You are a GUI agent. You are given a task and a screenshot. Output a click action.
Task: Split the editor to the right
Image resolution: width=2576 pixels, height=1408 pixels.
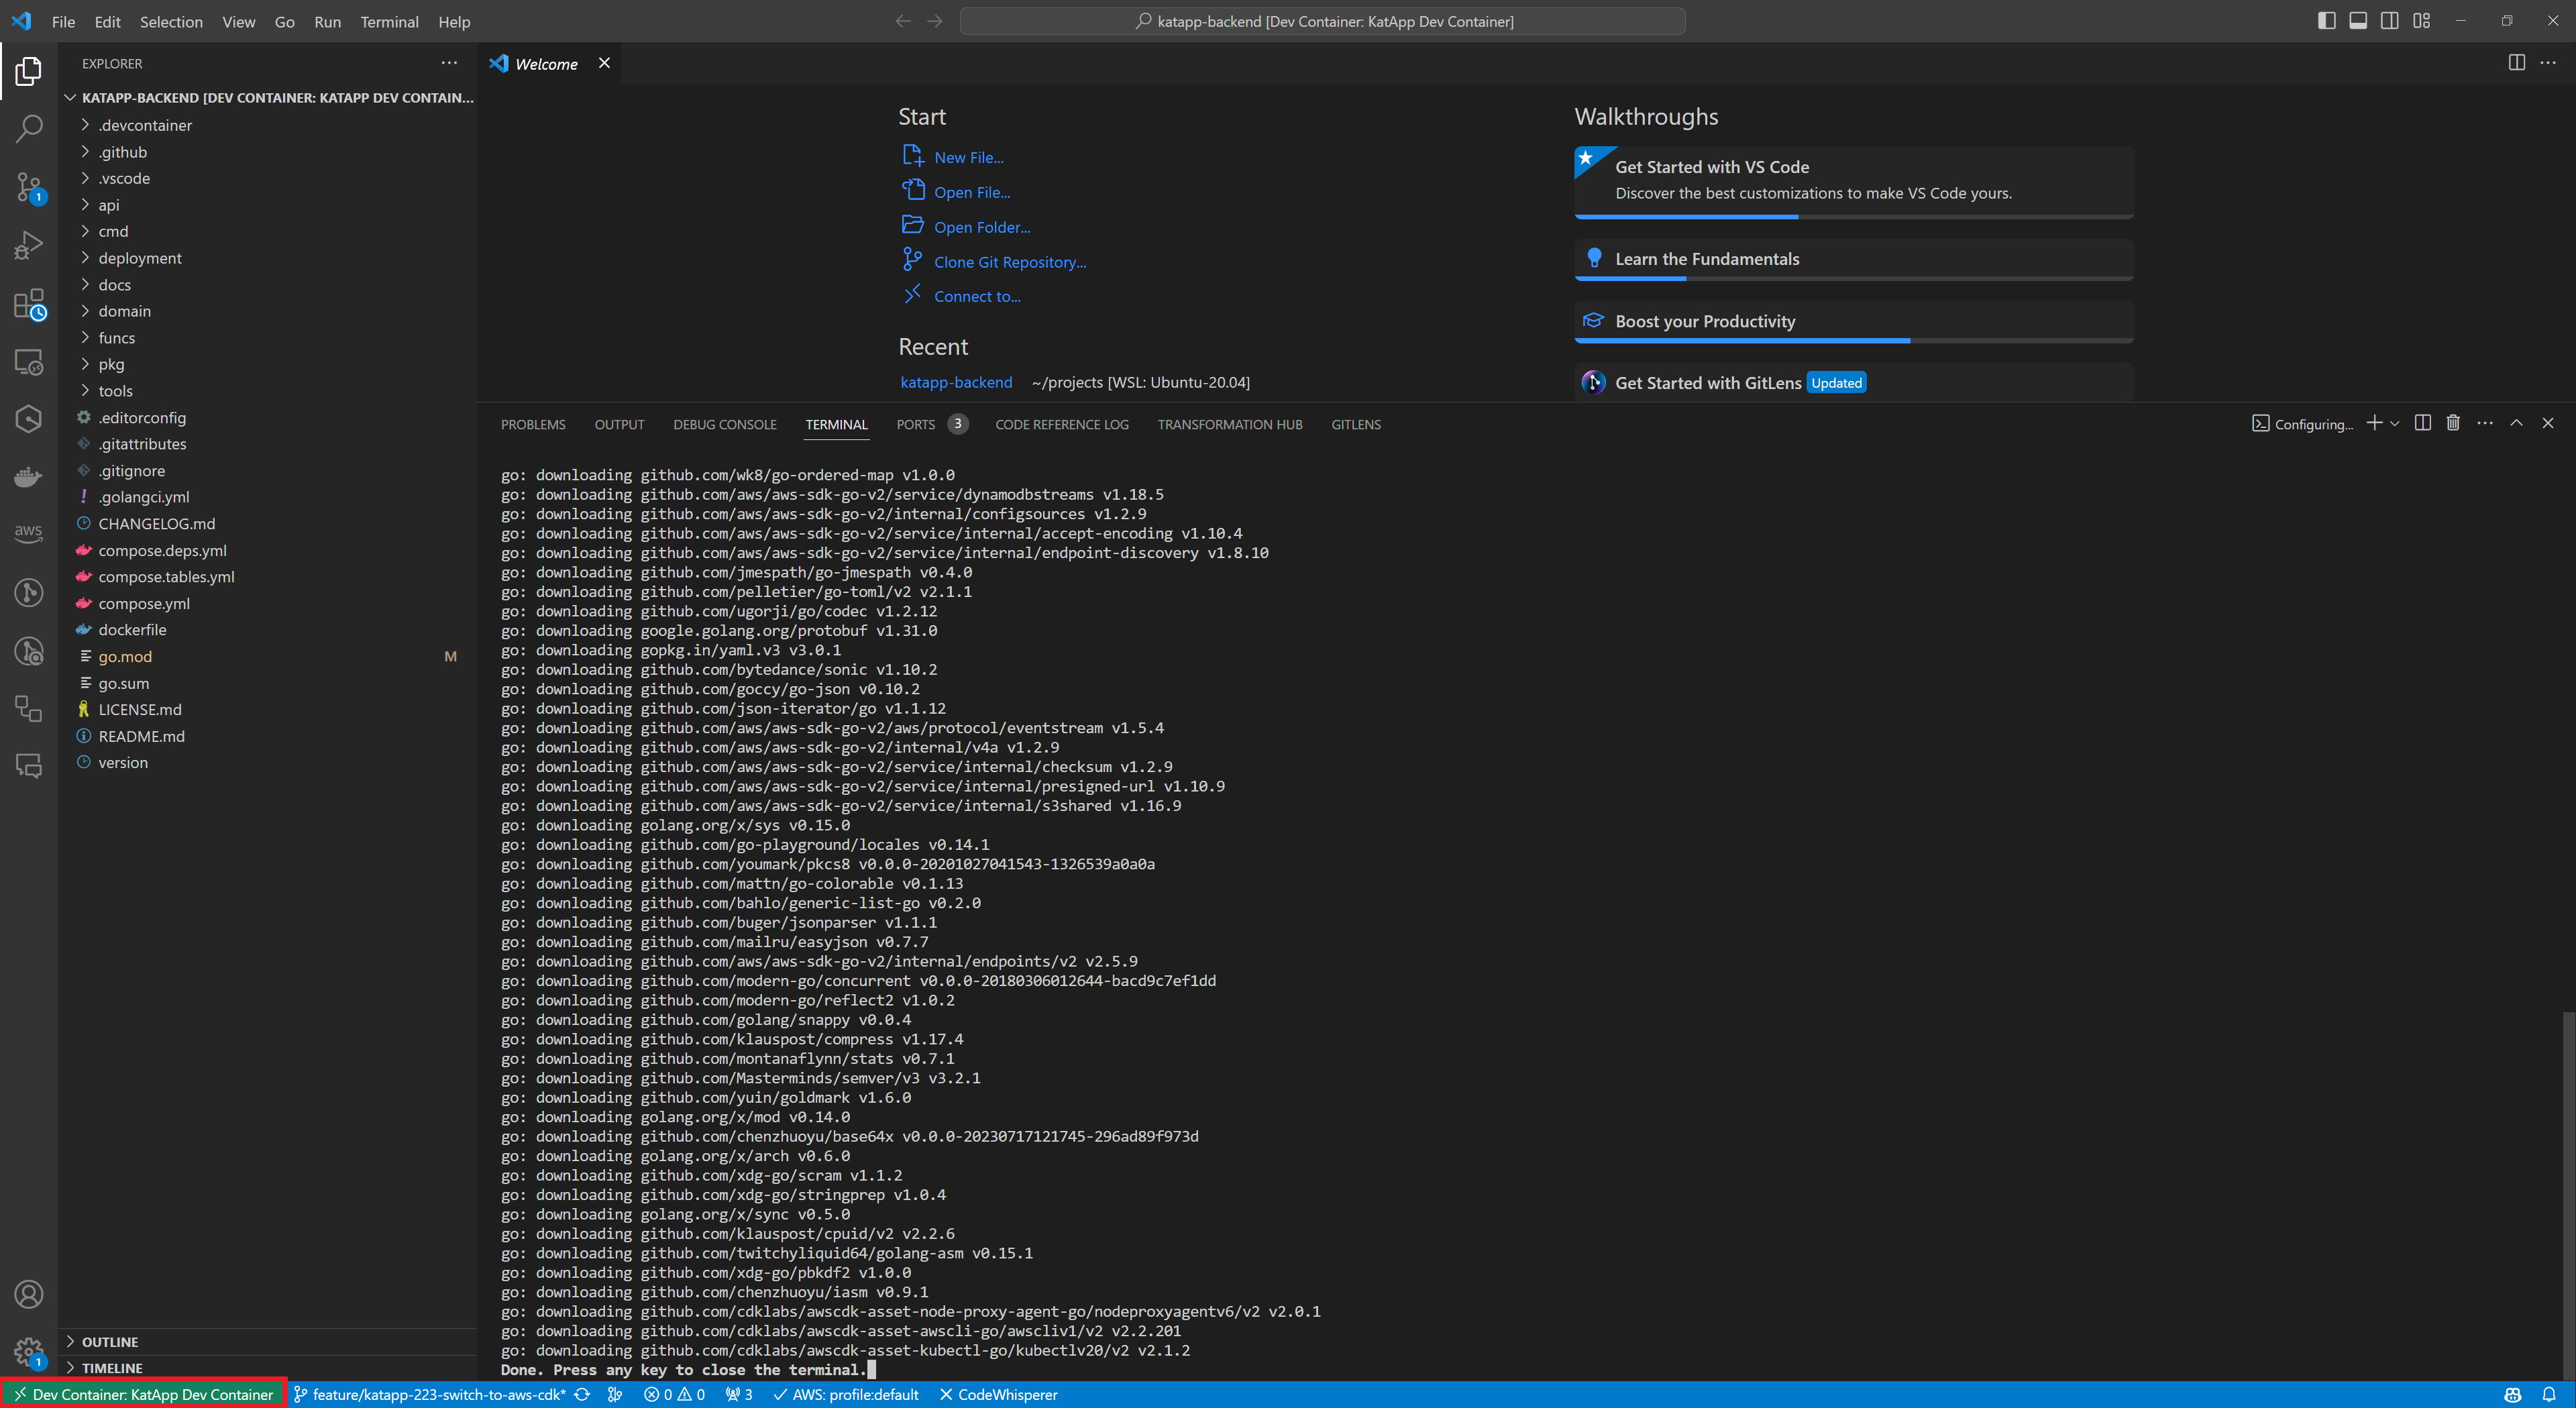click(2516, 63)
